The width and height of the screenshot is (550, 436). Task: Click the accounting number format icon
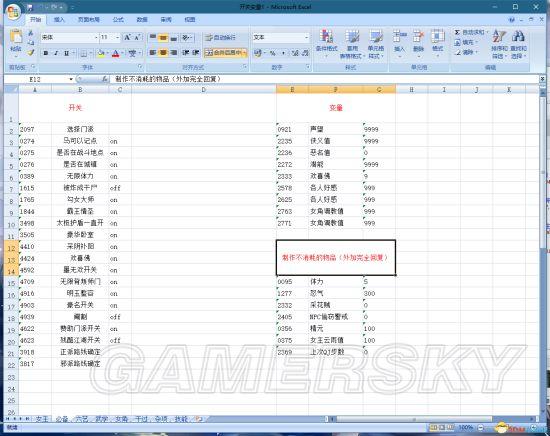258,53
